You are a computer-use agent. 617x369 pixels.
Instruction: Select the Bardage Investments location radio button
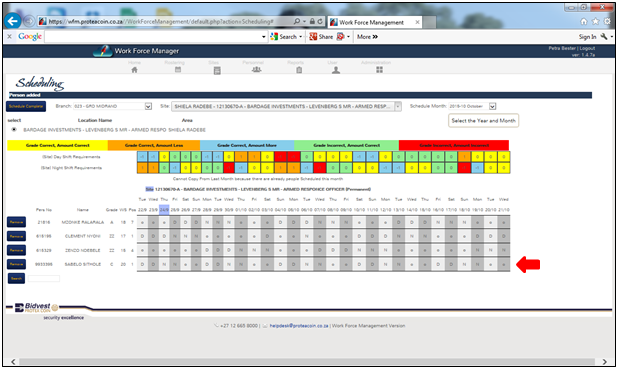14,129
